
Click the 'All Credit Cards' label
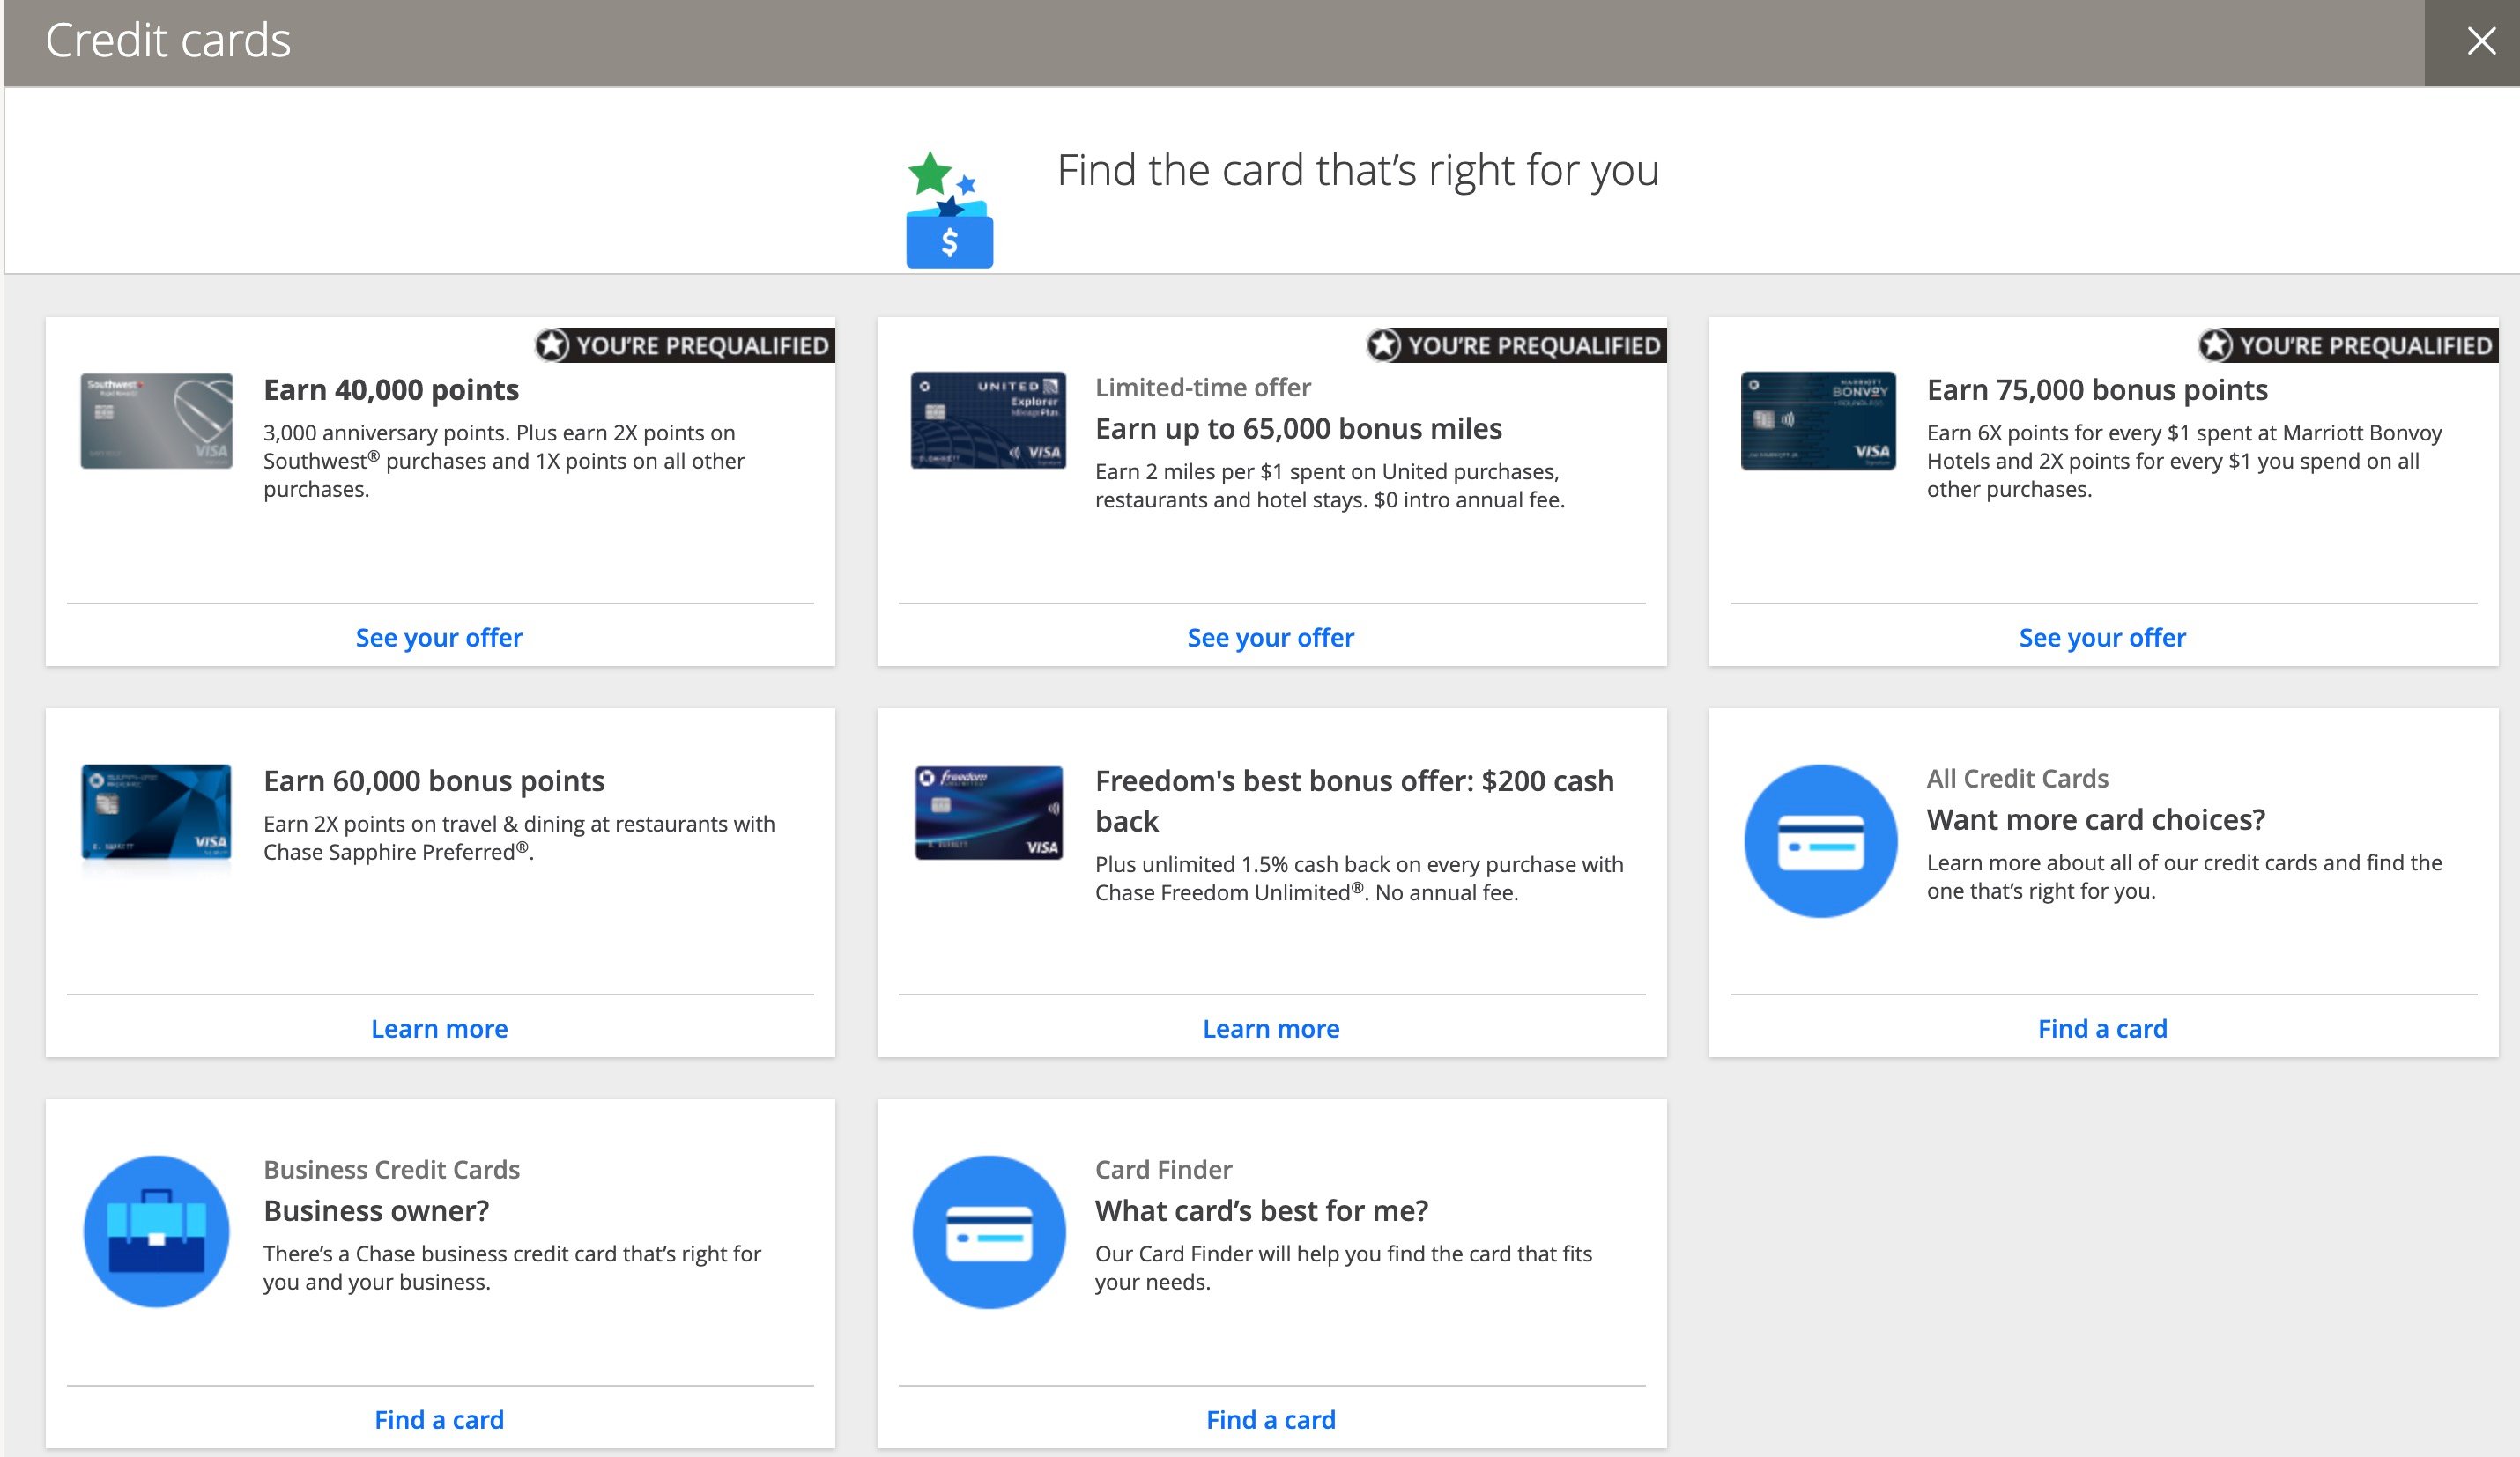click(x=2017, y=778)
